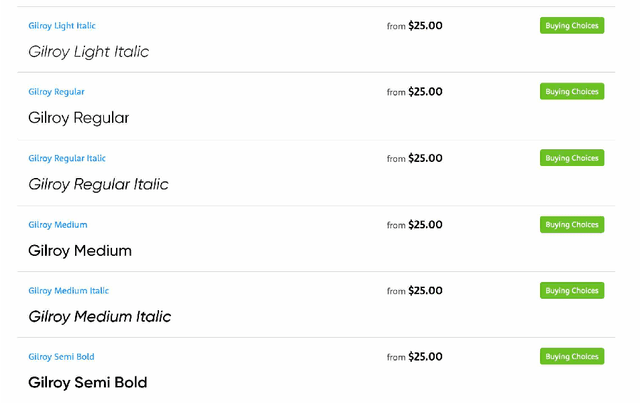This screenshot has height=403, width=640.
Task: Click Buying Choices for Gilroy Regular
Action: pyautogui.click(x=572, y=92)
